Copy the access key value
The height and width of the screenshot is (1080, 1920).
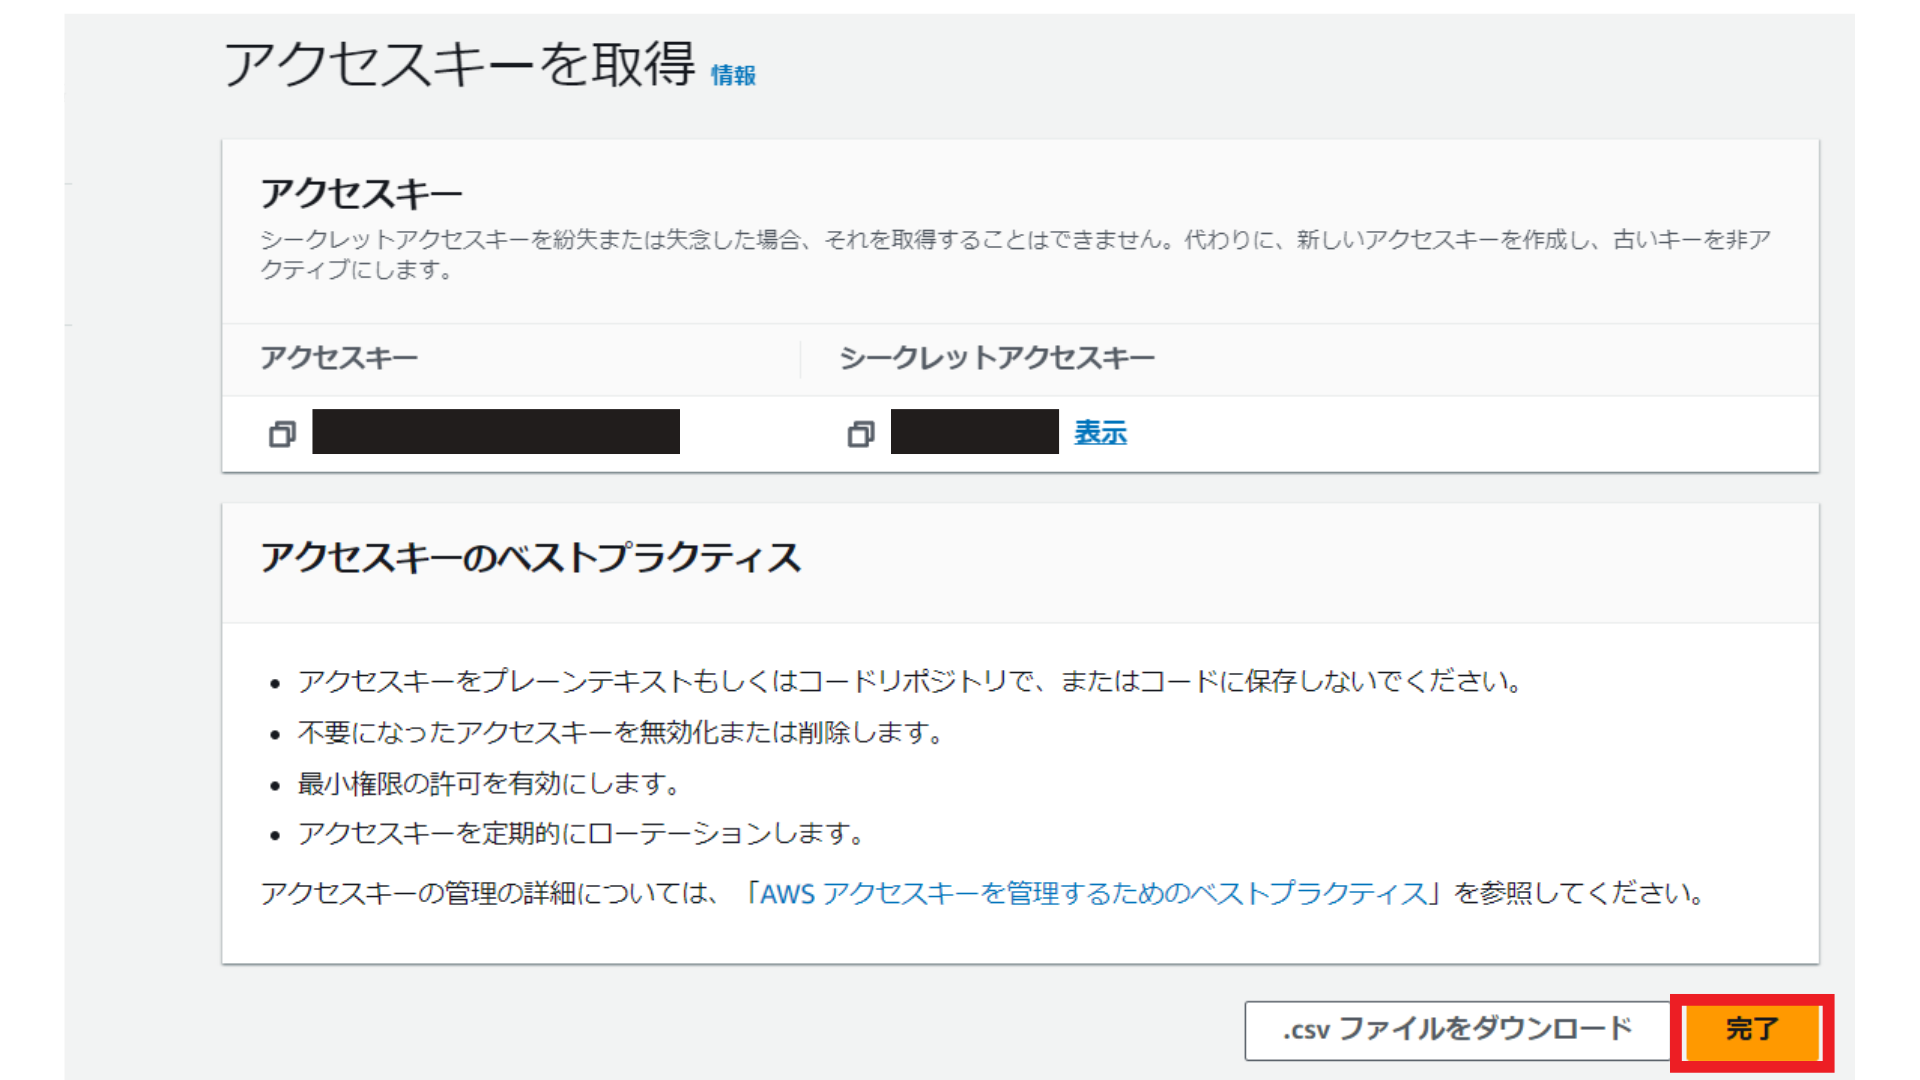pyautogui.click(x=283, y=433)
